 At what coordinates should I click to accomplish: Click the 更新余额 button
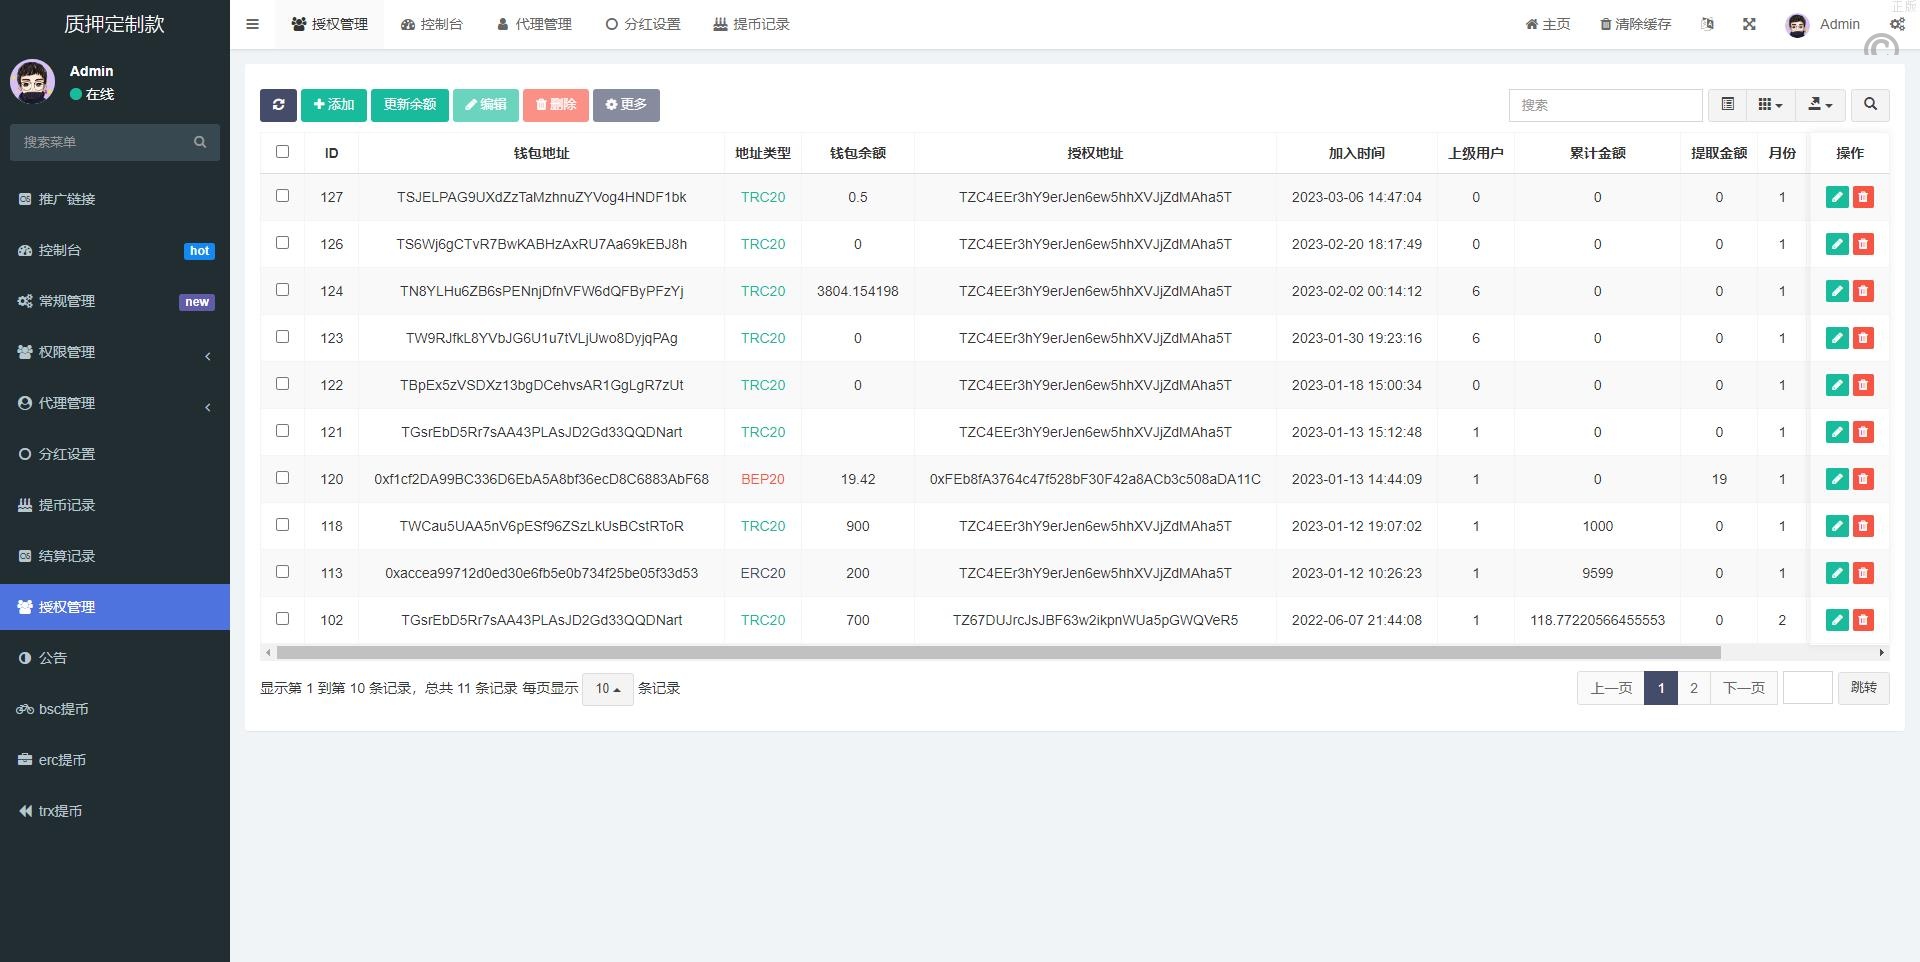coord(409,105)
